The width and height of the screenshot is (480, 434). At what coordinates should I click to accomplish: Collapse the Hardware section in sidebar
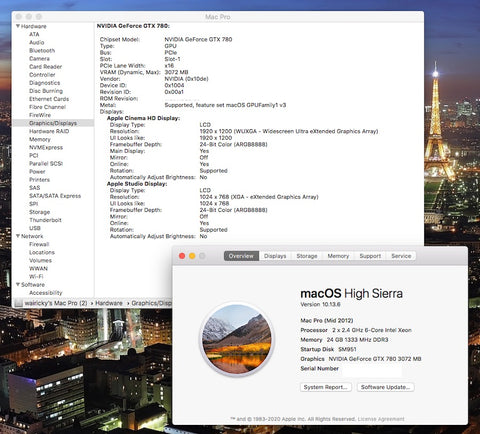point(18,26)
